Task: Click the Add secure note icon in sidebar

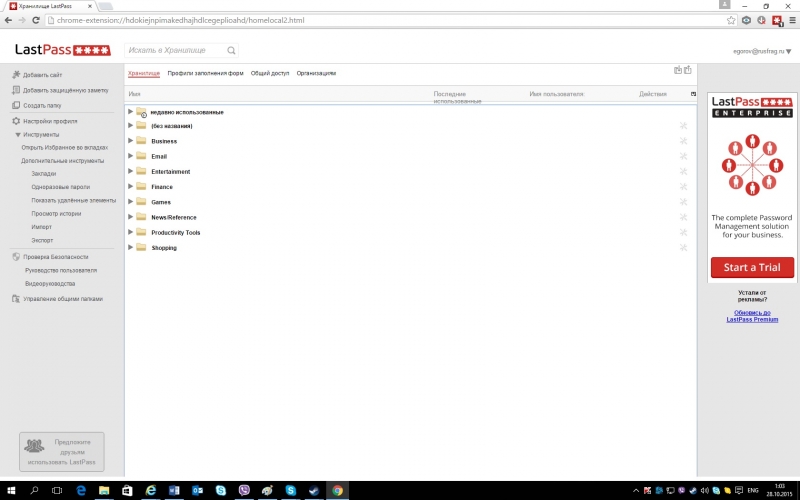Action: 16,90
